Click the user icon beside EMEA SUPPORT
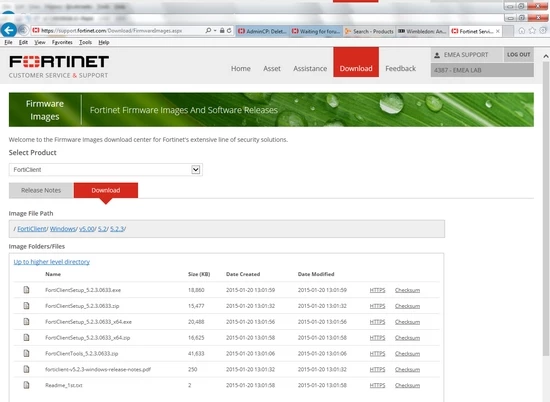The height and width of the screenshot is (402, 550). (437, 55)
